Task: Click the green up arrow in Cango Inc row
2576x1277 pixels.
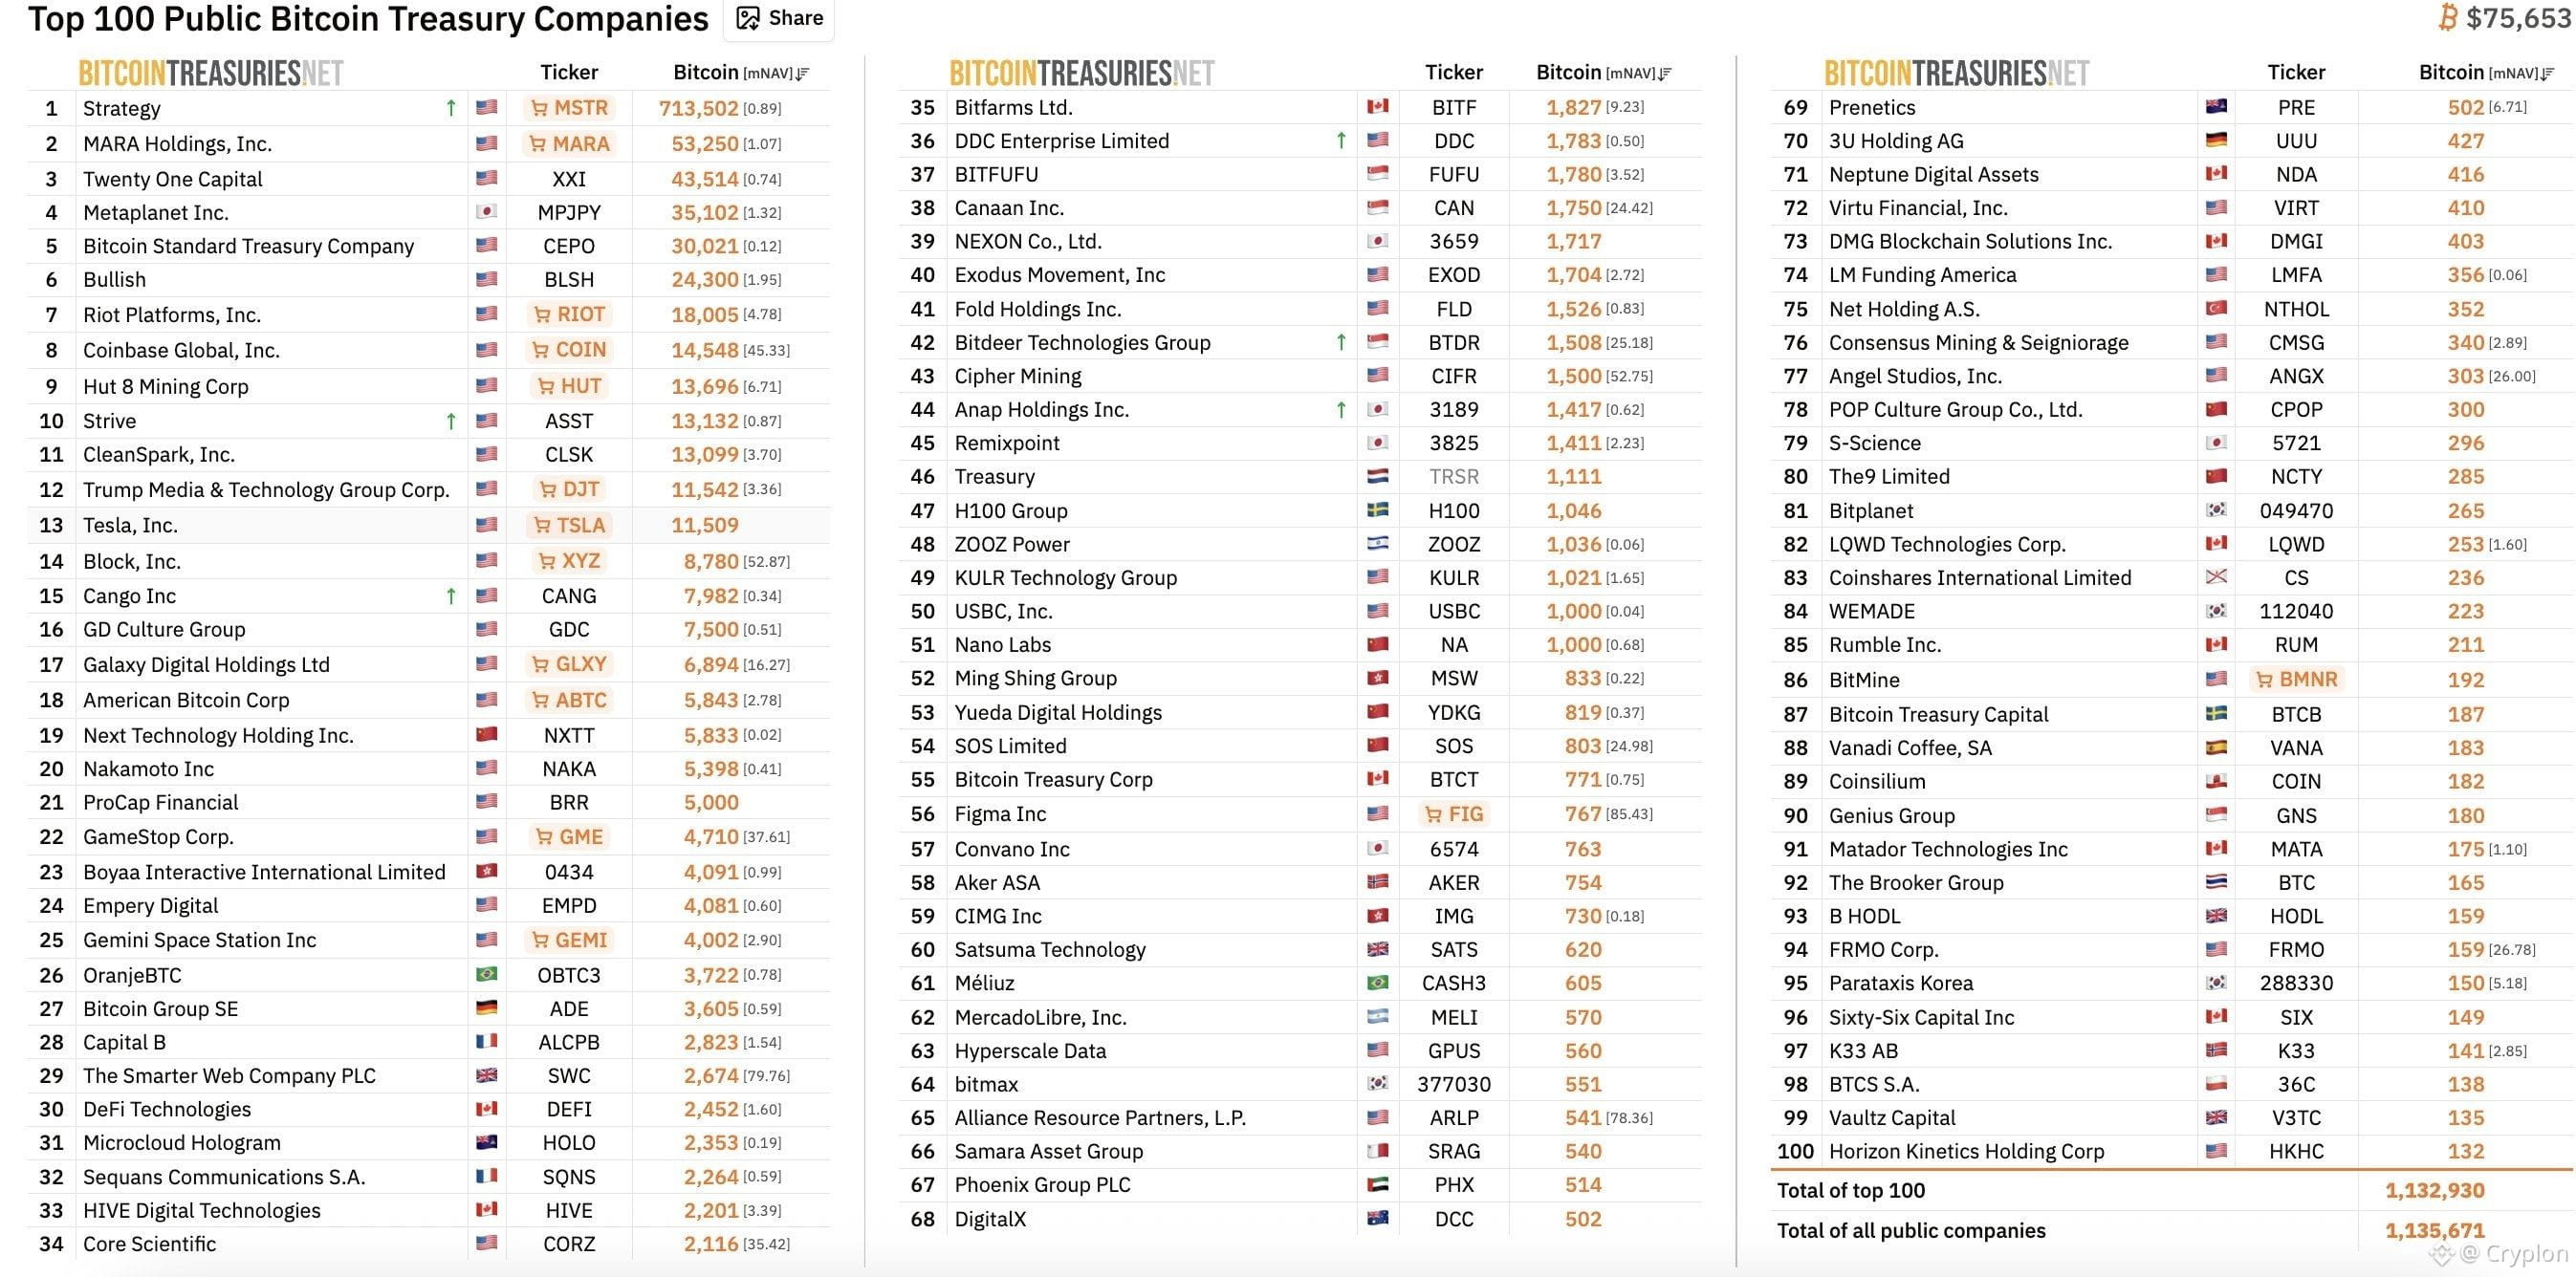Action: [451, 596]
